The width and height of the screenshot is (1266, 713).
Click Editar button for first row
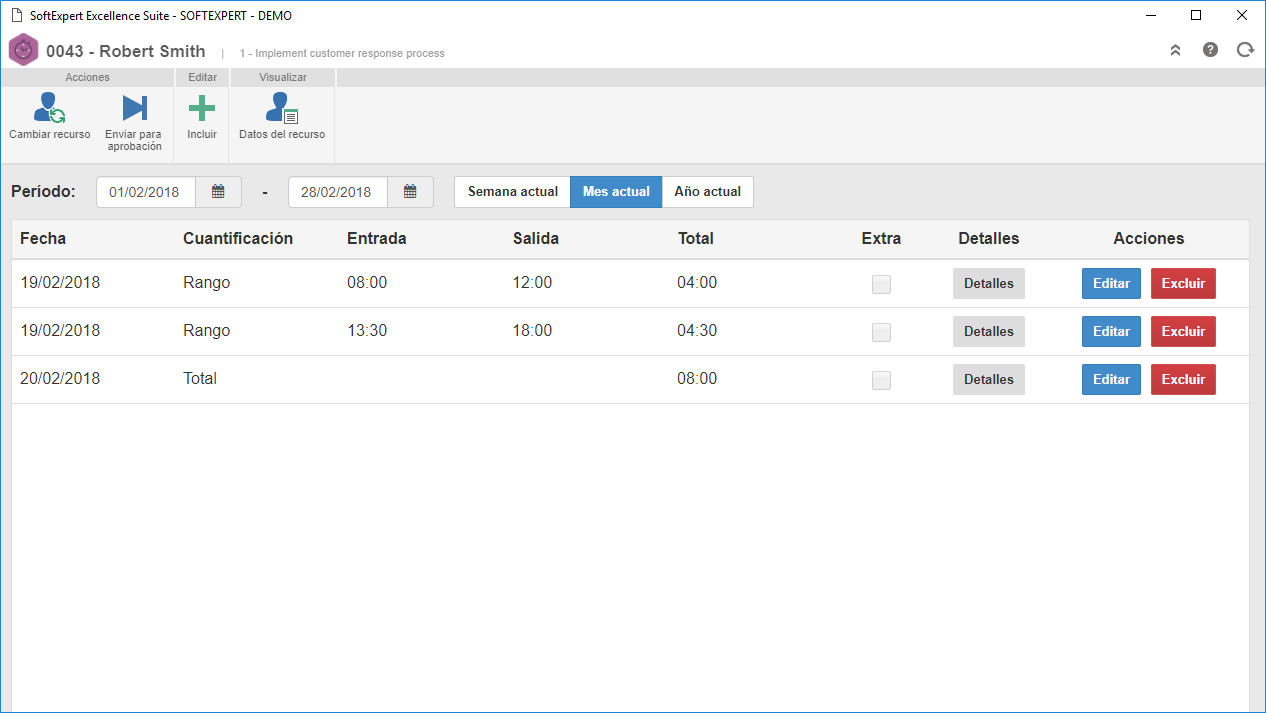tap(1111, 284)
